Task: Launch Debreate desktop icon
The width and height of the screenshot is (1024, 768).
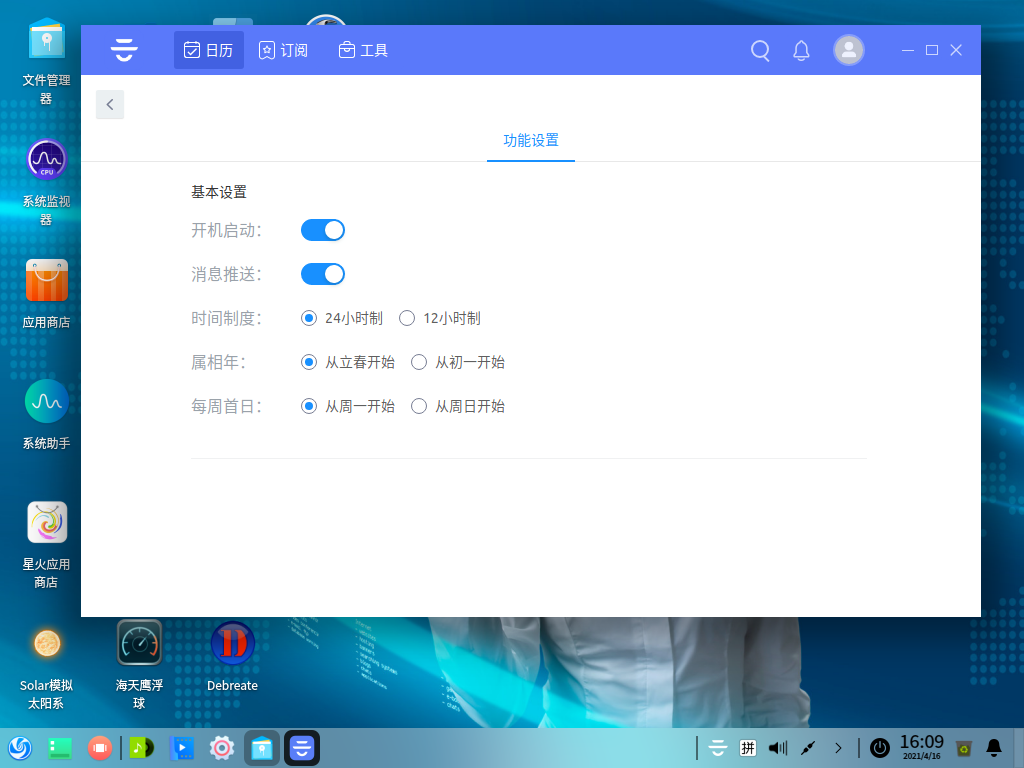Action: click(x=232, y=657)
